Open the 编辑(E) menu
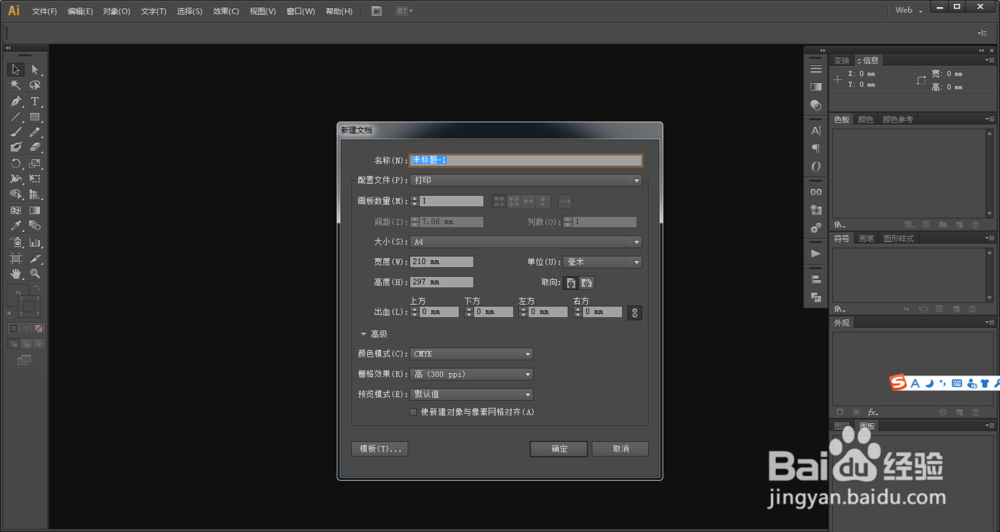Image resolution: width=1000 pixels, height=532 pixels. (x=80, y=11)
